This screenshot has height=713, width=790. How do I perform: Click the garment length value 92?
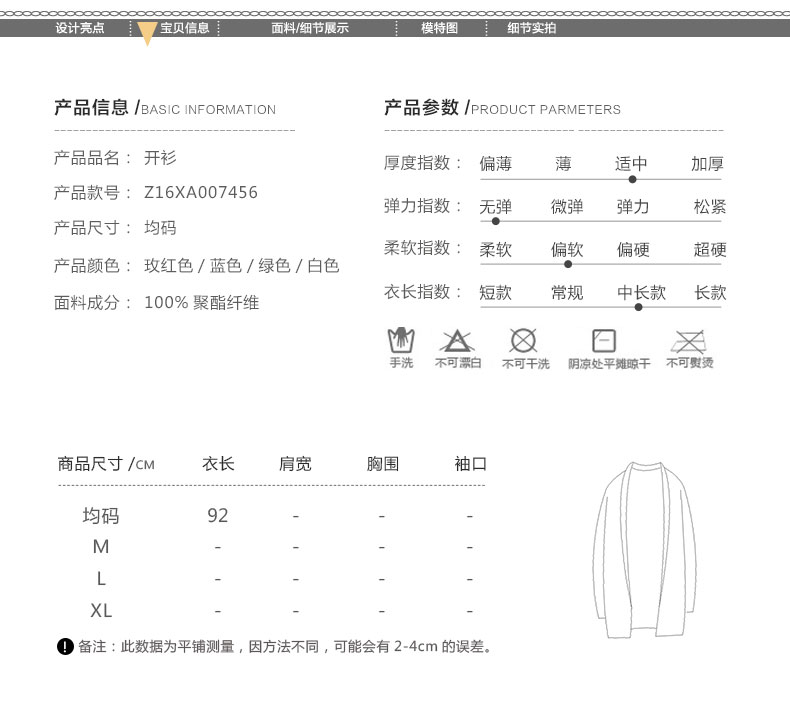218,515
